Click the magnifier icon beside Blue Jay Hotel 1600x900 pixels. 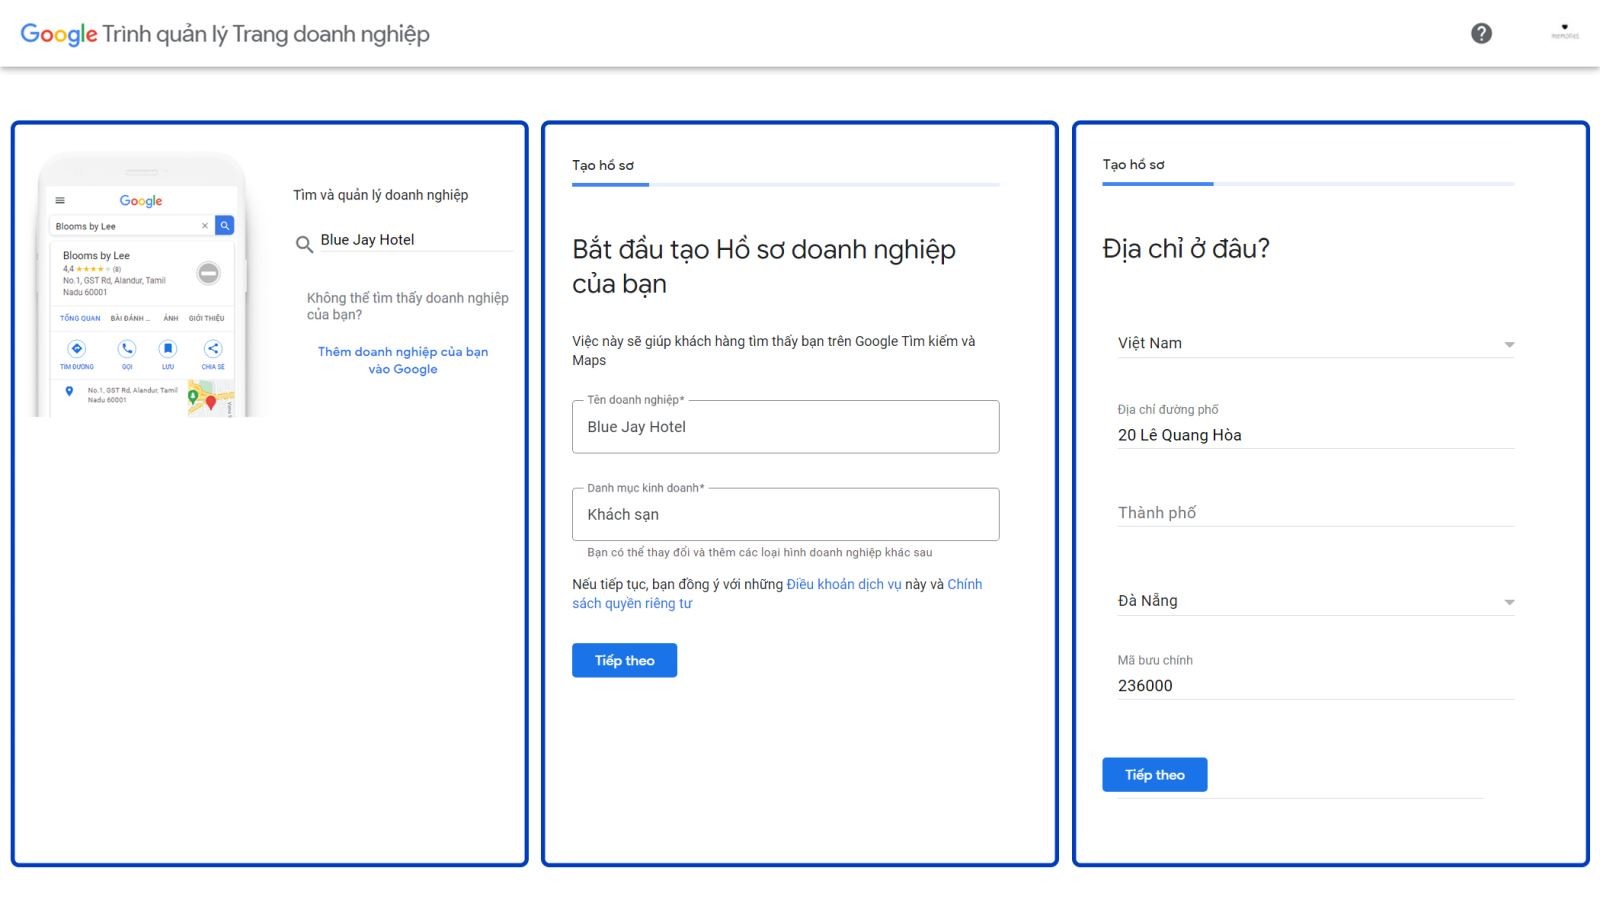pyautogui.click(x=304, y=243)
